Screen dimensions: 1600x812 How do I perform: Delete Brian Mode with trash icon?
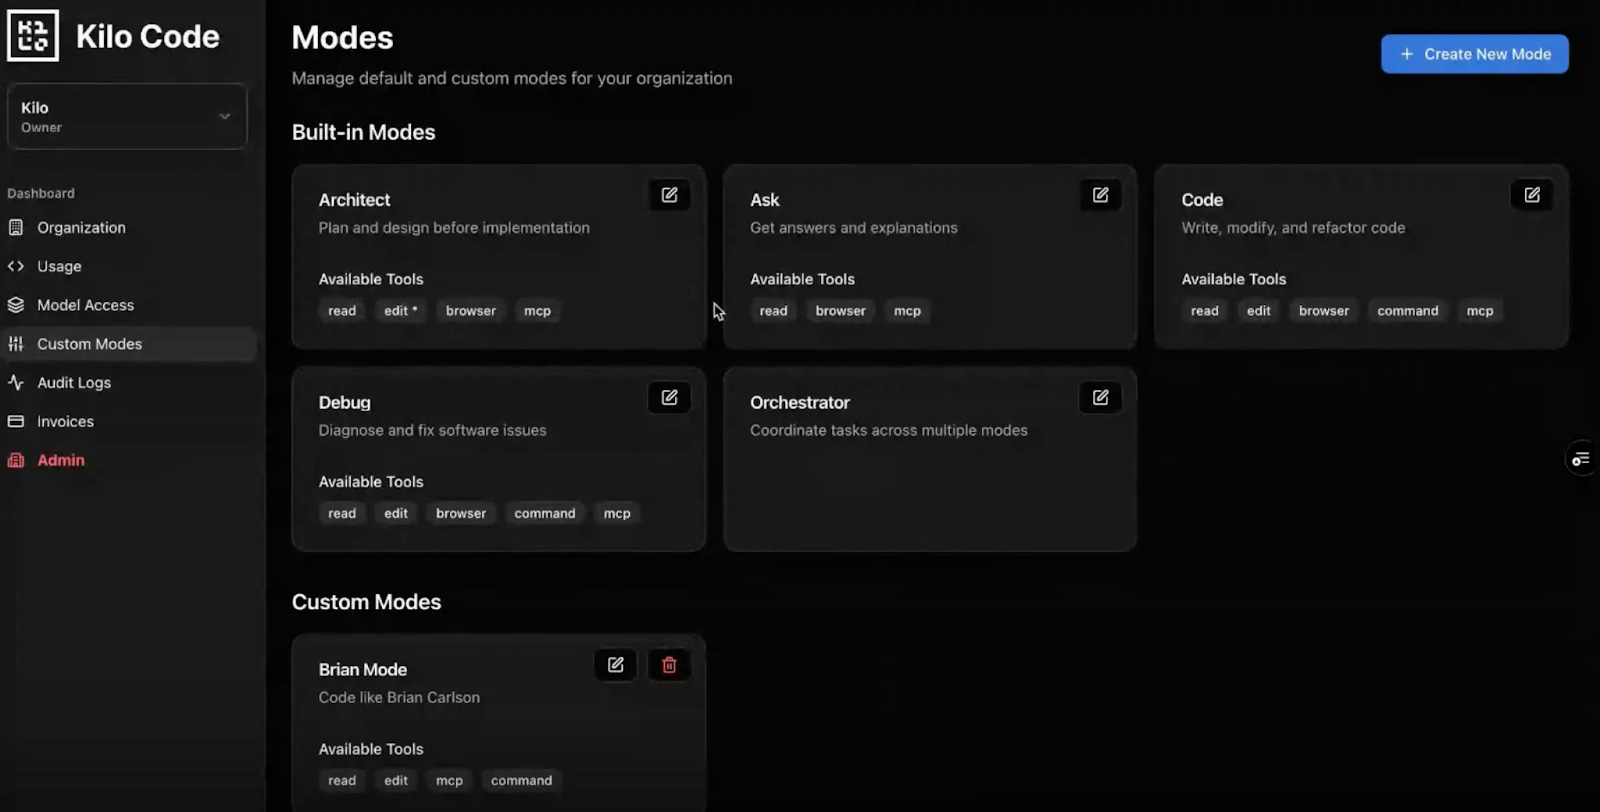coord(669,665)
